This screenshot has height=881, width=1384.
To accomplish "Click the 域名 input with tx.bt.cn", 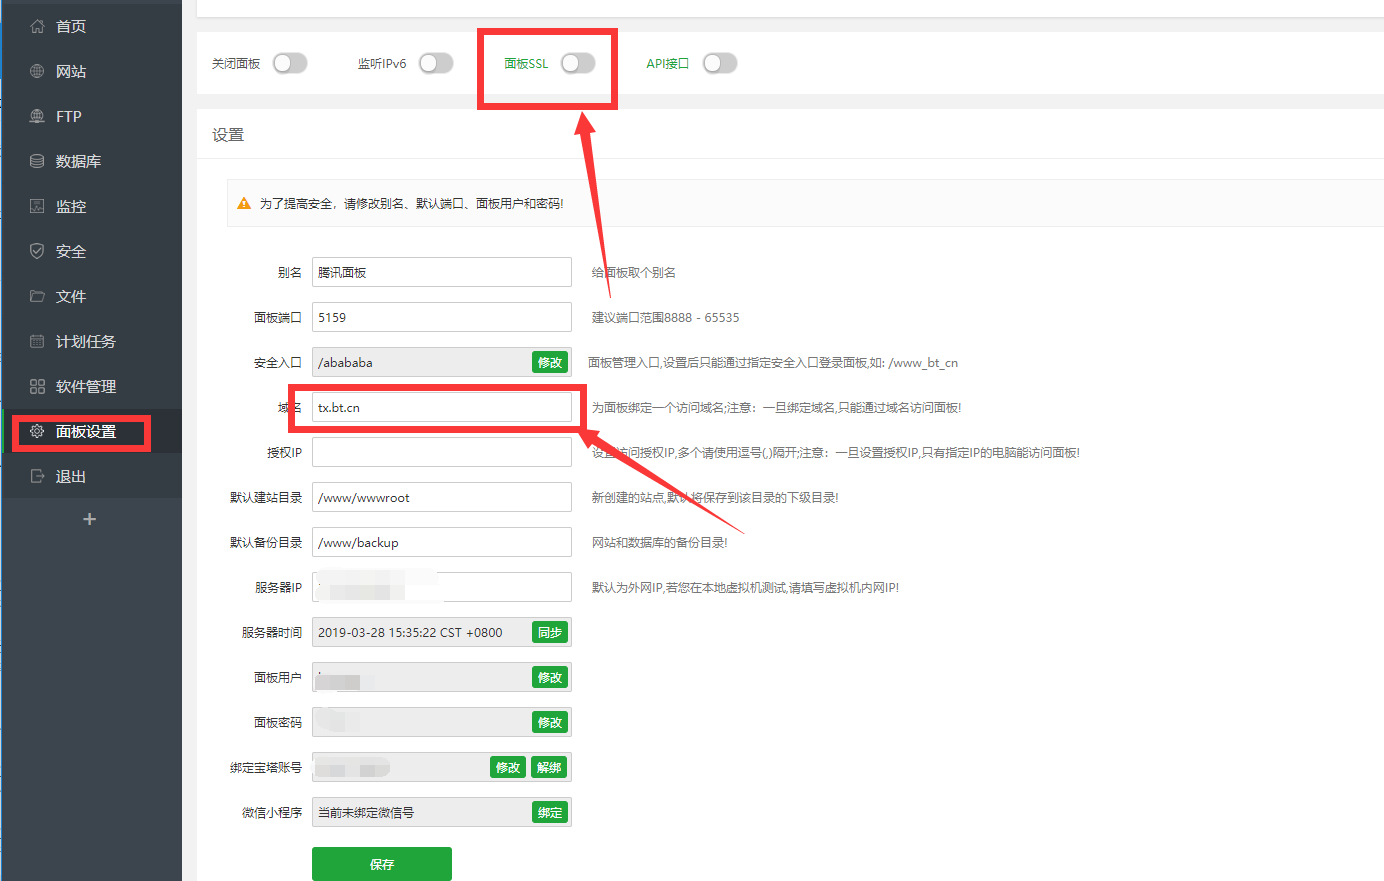I will pos(442,407).
